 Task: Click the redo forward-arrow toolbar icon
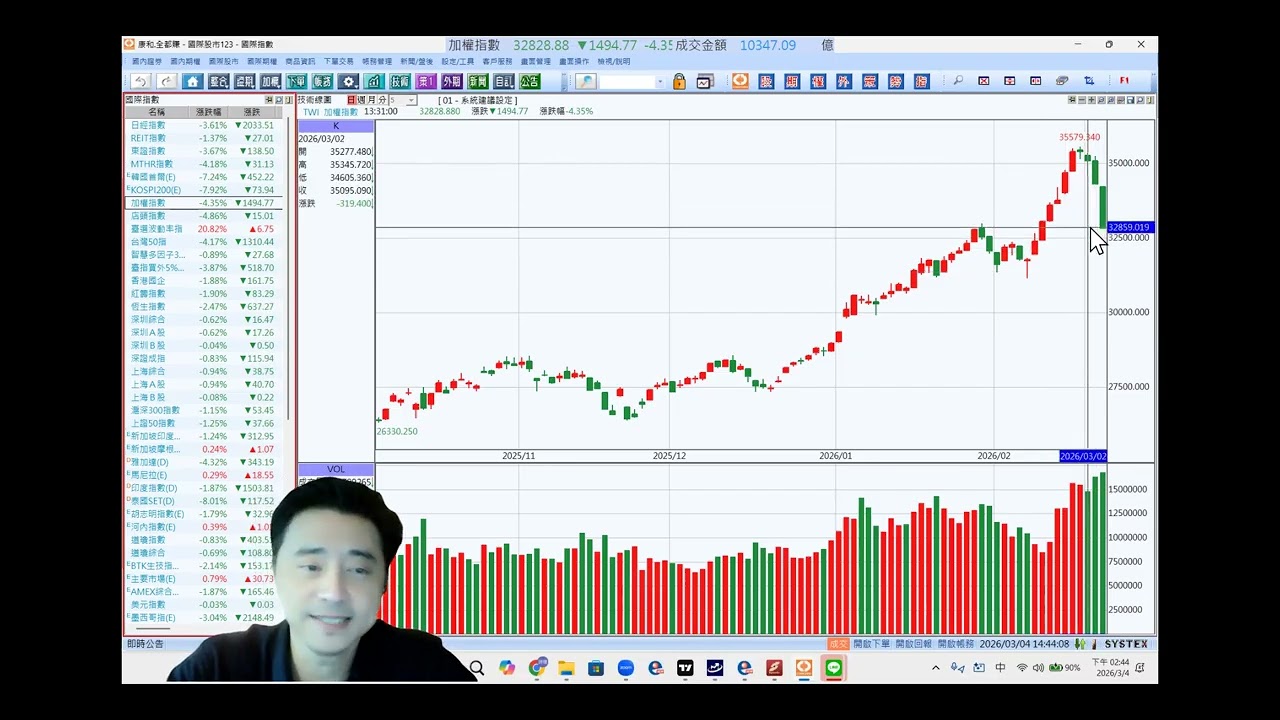(x=166, y=81)
